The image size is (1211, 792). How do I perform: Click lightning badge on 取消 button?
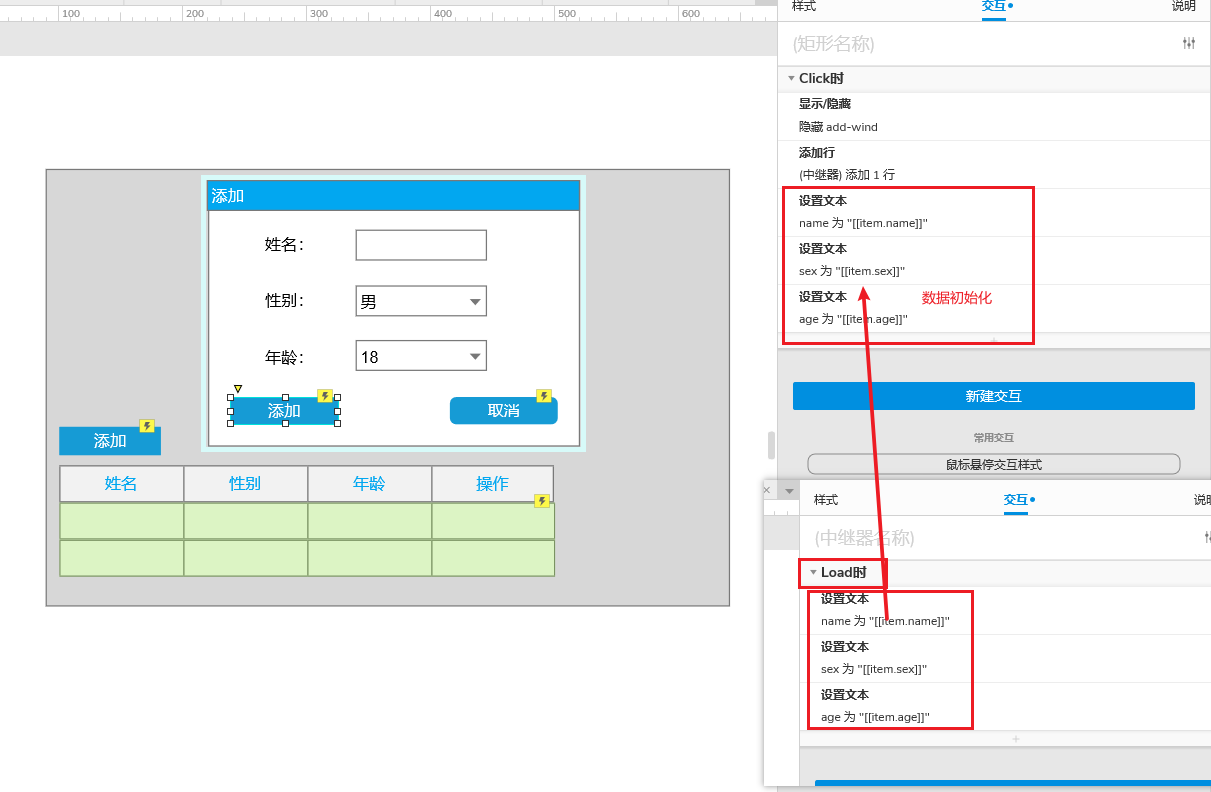coord(544,396)
